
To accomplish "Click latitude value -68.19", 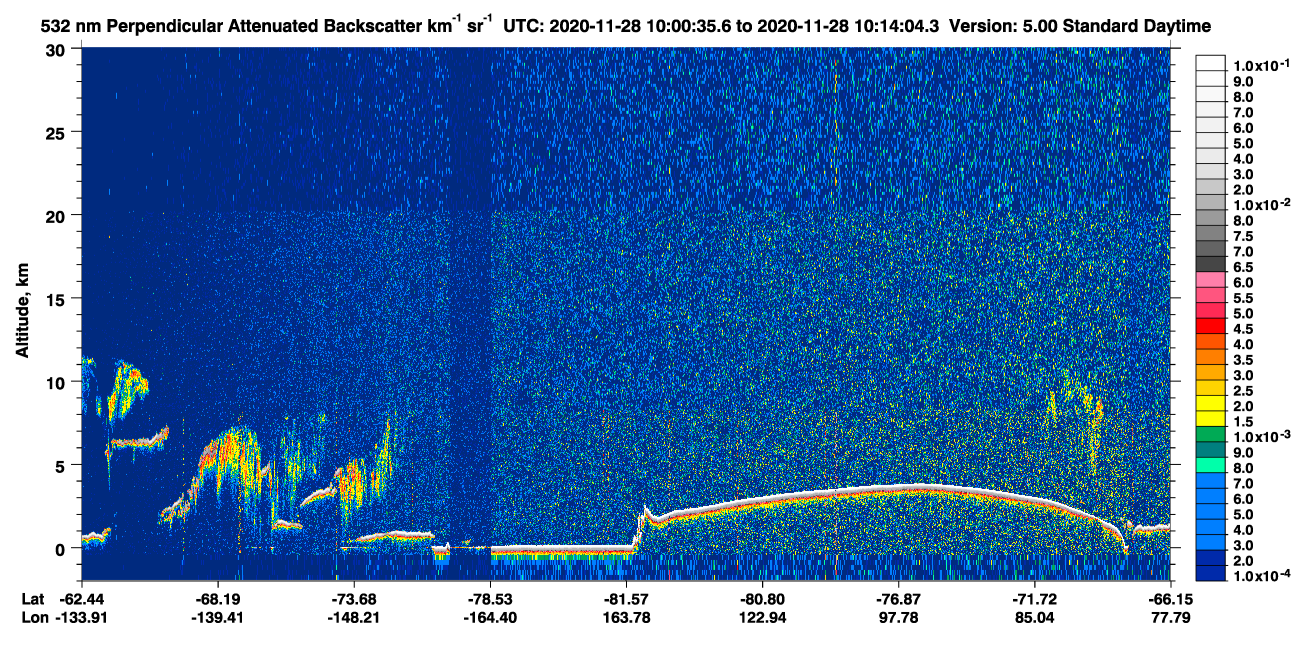I will pyautogui.click(x=217, y=599).
